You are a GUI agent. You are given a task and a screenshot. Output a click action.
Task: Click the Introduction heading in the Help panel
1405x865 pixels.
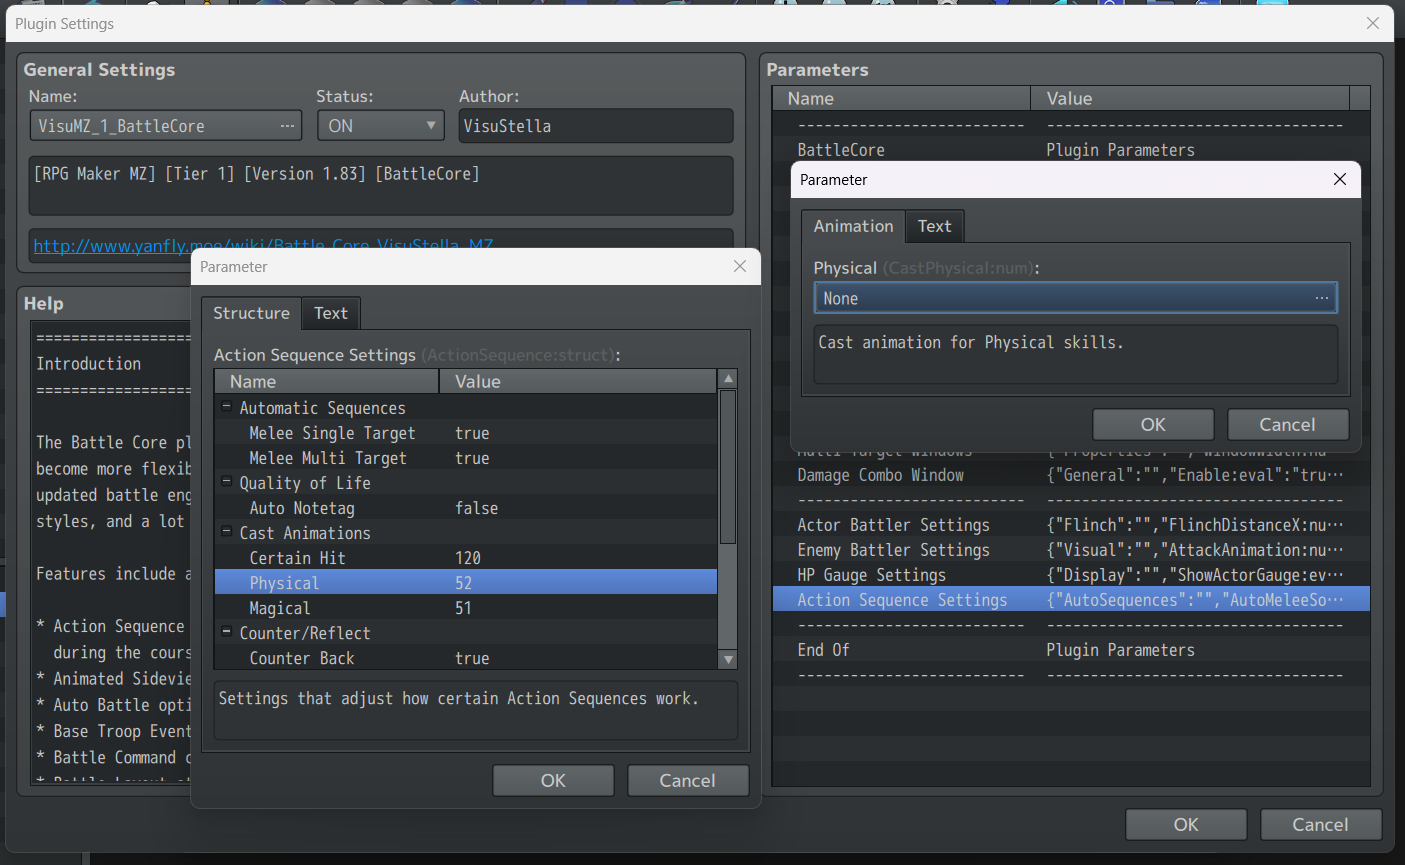click(x=89, y=364)
